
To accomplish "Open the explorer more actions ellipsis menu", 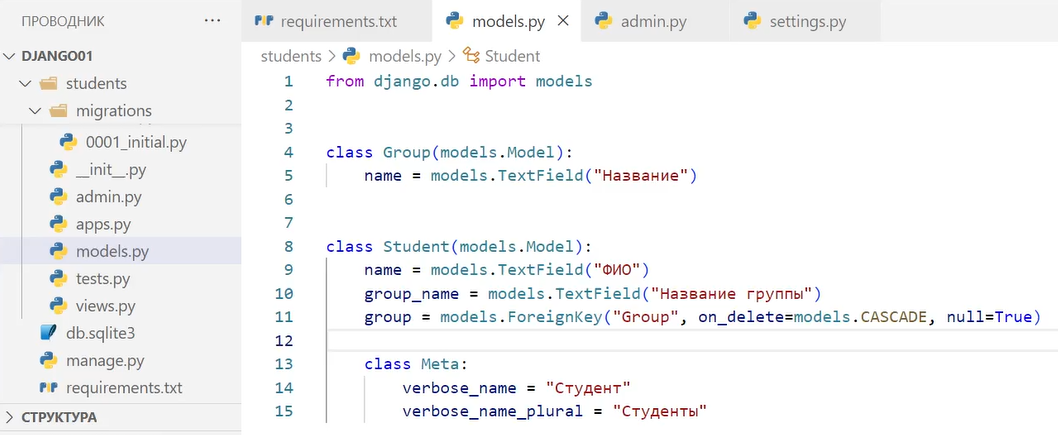I will click(212, 20).
